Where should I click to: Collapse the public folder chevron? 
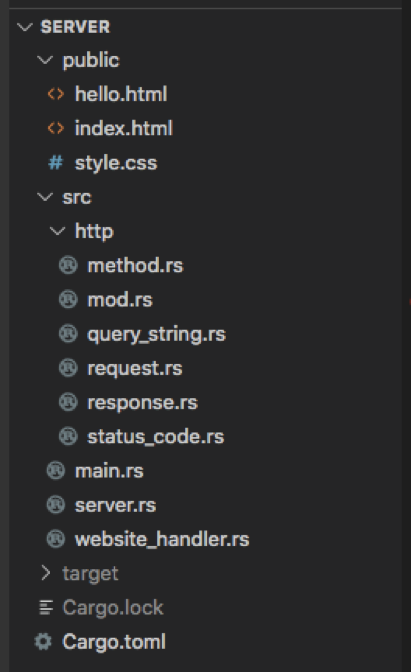tap(45, 60)
